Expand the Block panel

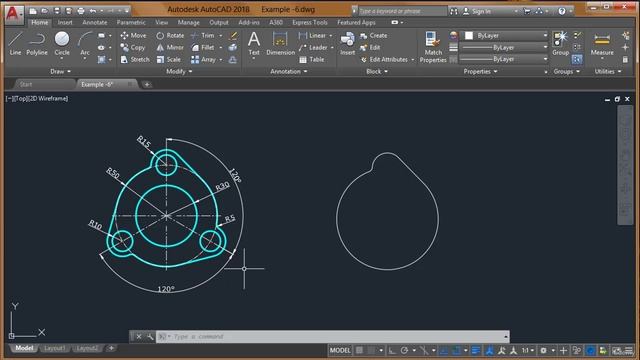click(x=377, y=71)
